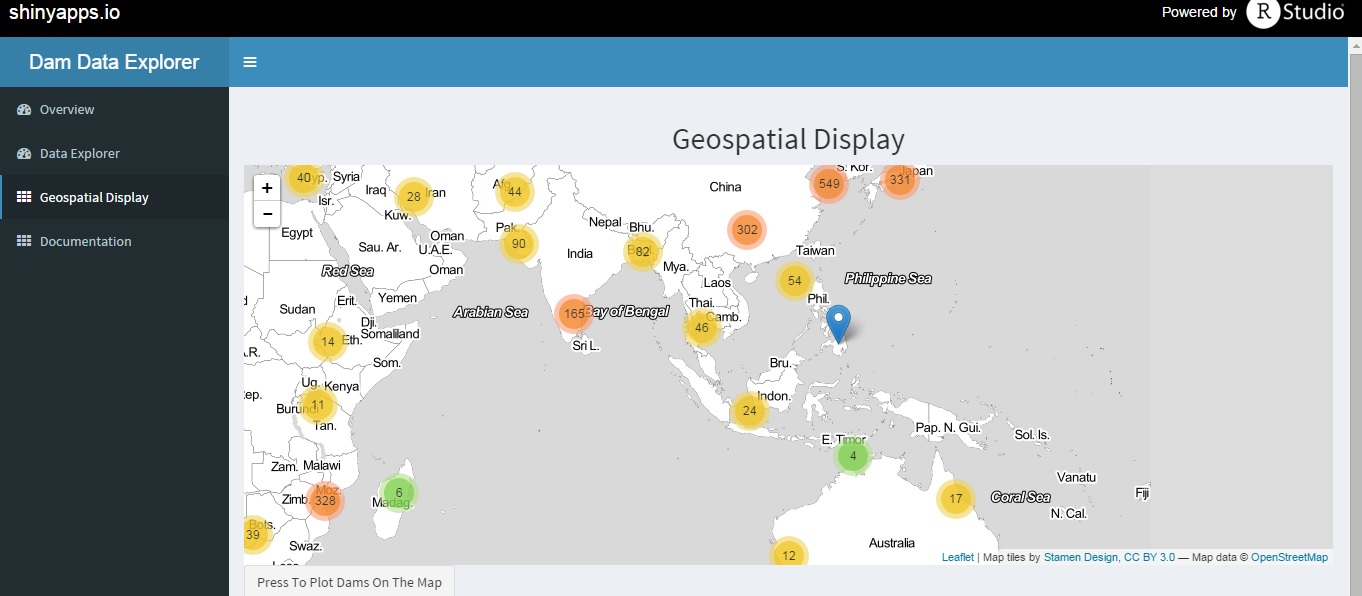The width and height of the screenshot is (1362, 596).
Task: Click the shinyapps.io logo text
Action: tap(64, 12)
